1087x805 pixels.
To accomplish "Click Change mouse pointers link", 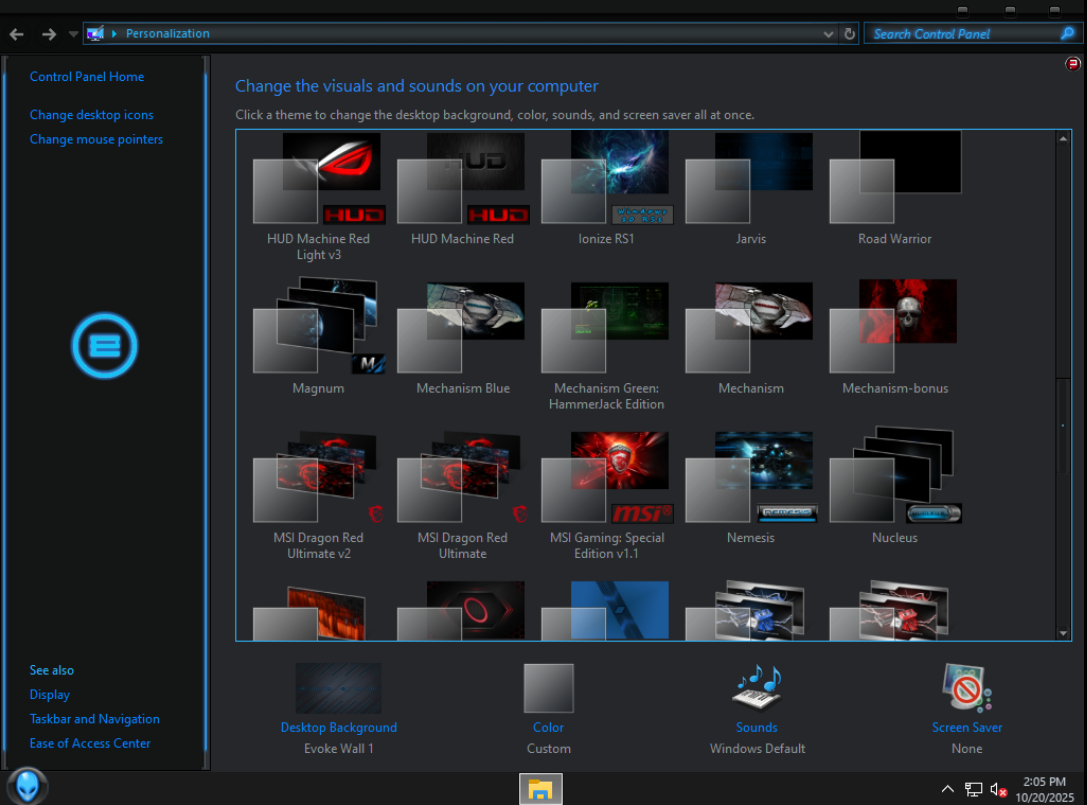I will [96, 139].
